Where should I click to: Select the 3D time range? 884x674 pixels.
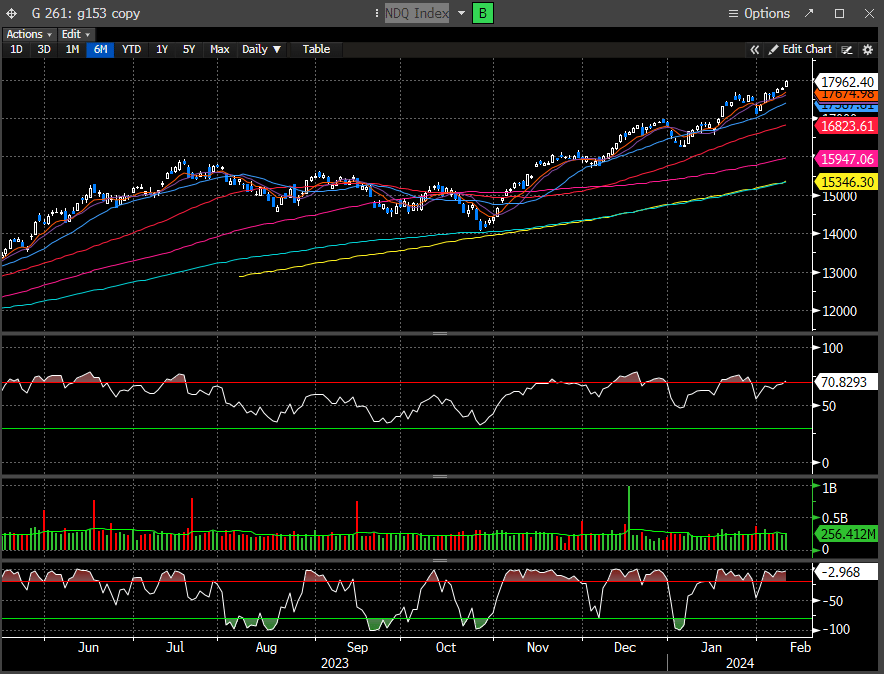[44, 50]
